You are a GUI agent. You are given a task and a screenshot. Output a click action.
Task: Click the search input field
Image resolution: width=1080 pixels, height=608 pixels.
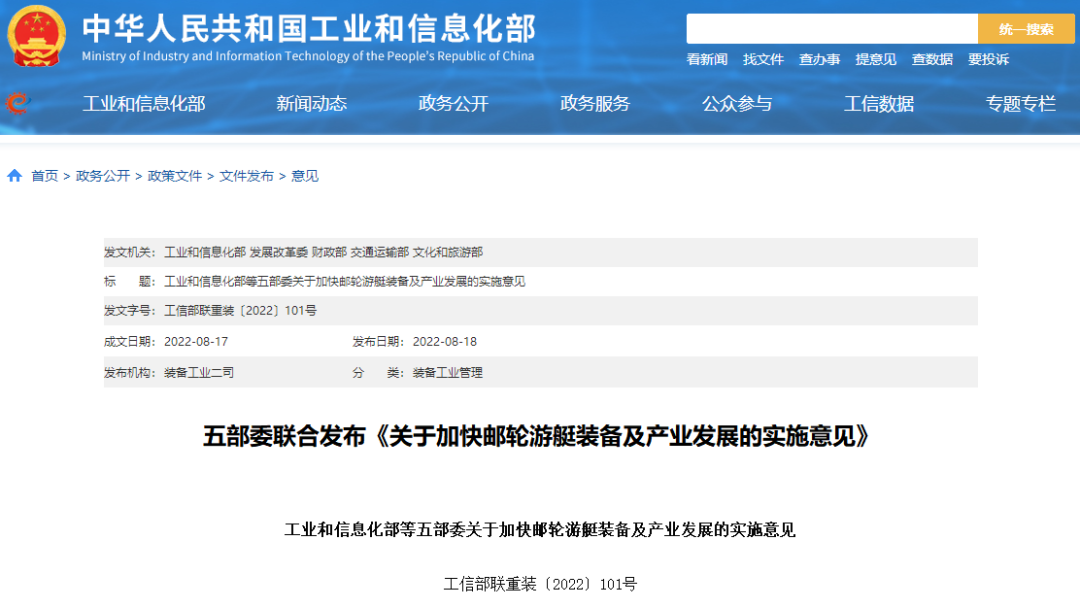click(832, 29)
